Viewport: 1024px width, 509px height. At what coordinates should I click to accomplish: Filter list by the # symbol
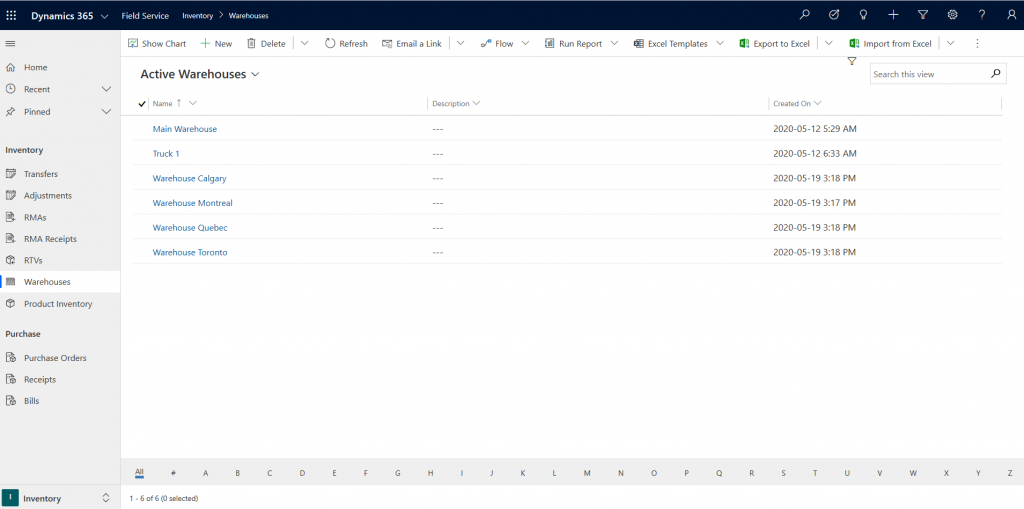click(x=173, y=473)
